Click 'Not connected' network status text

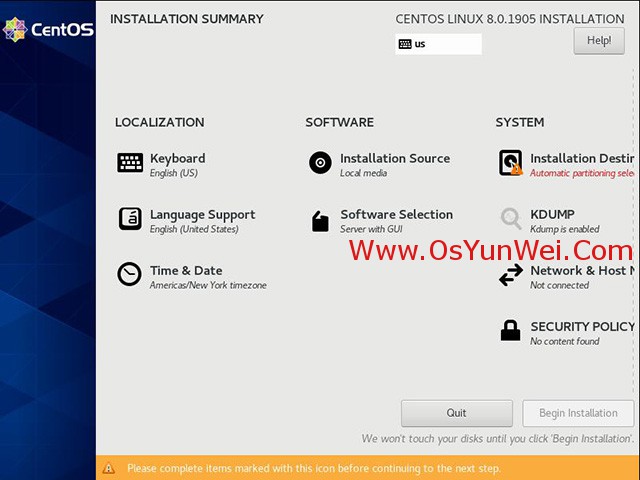click(x=559, y=285)
